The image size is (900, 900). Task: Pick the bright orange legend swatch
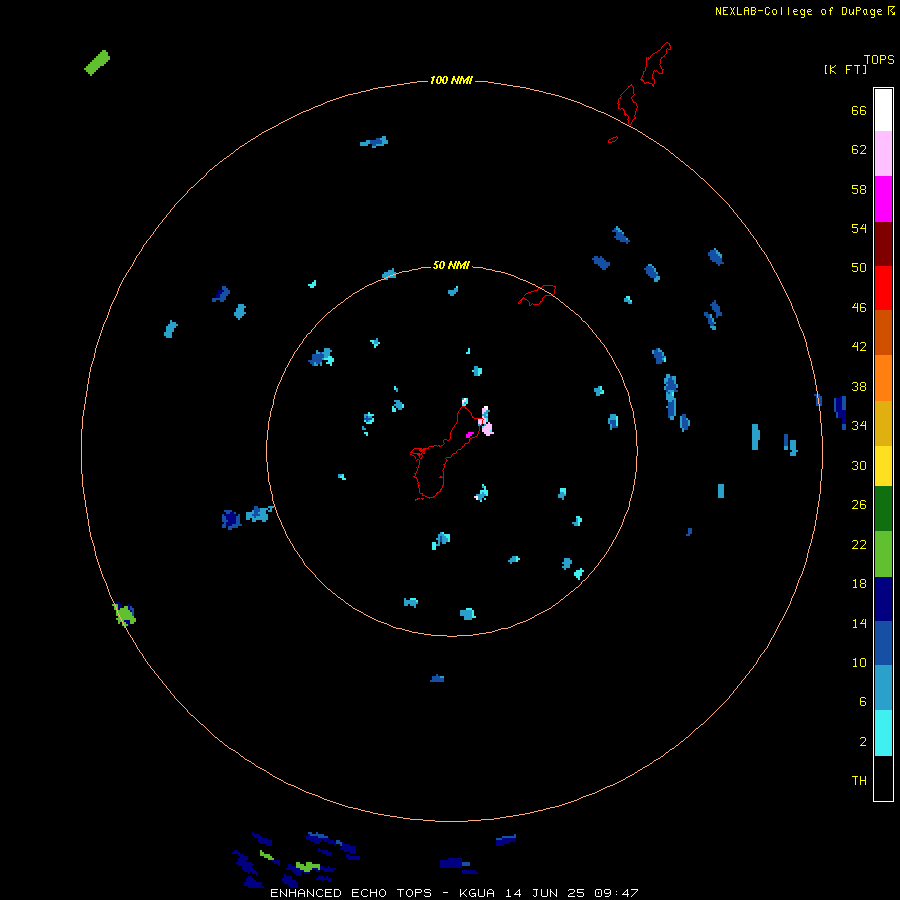pyautogui.click(x=883, y=377)
